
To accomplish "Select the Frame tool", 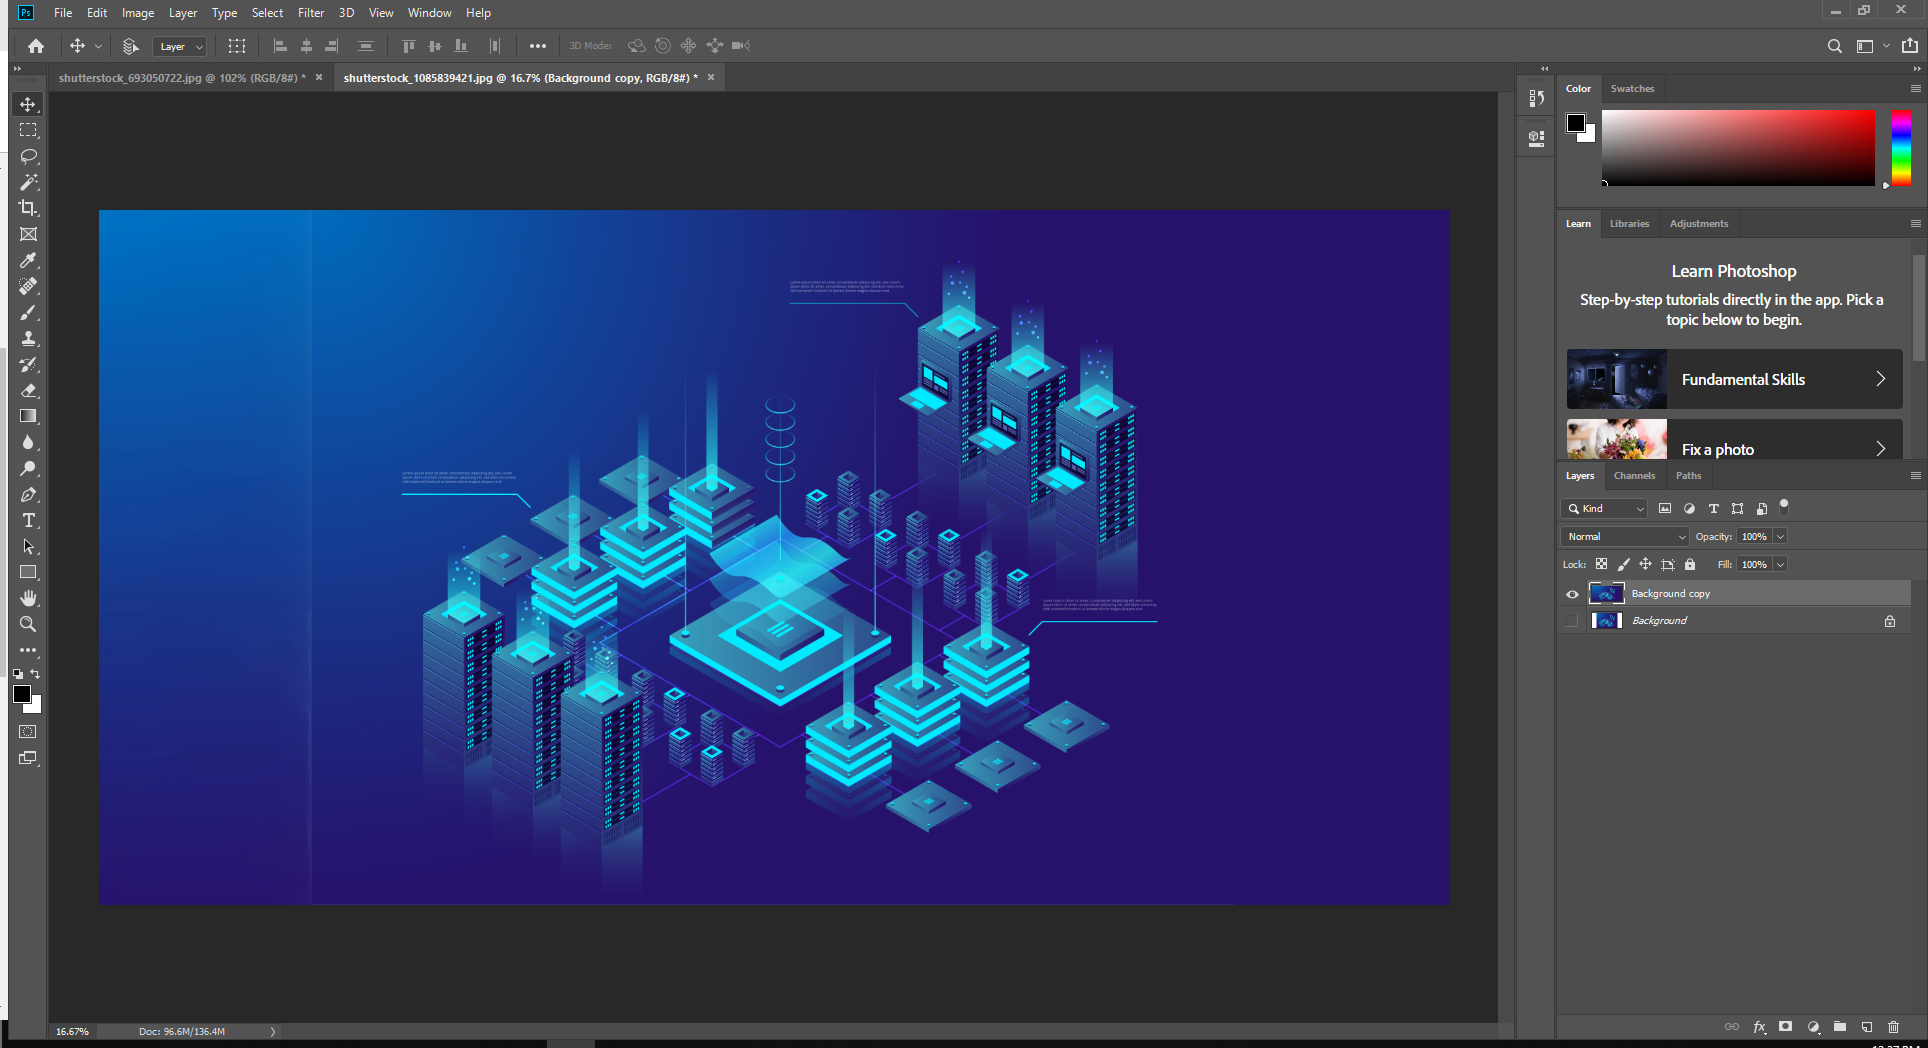I will [28, 234].
